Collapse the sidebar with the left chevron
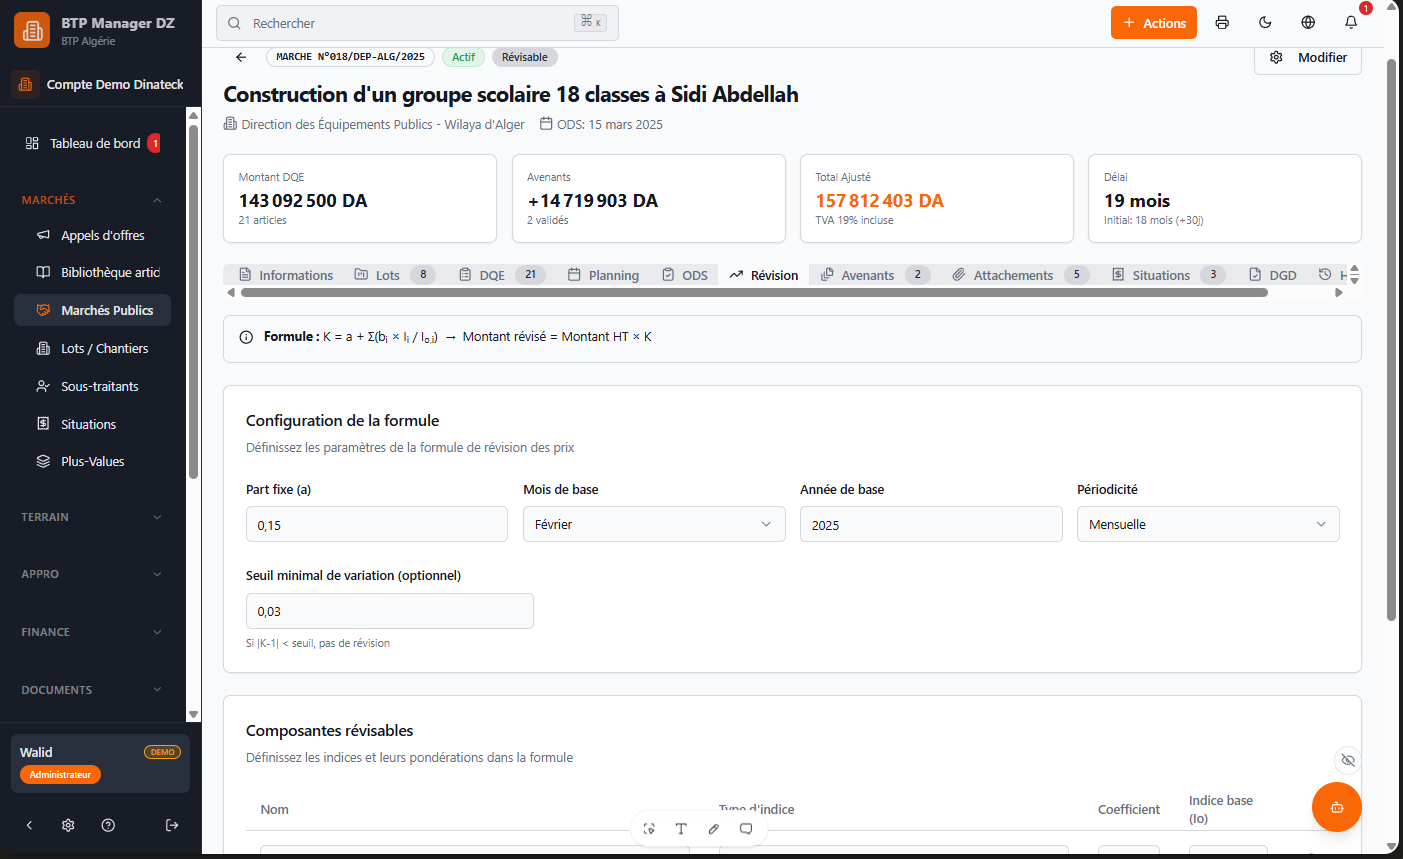 click(x=29, y=825)
